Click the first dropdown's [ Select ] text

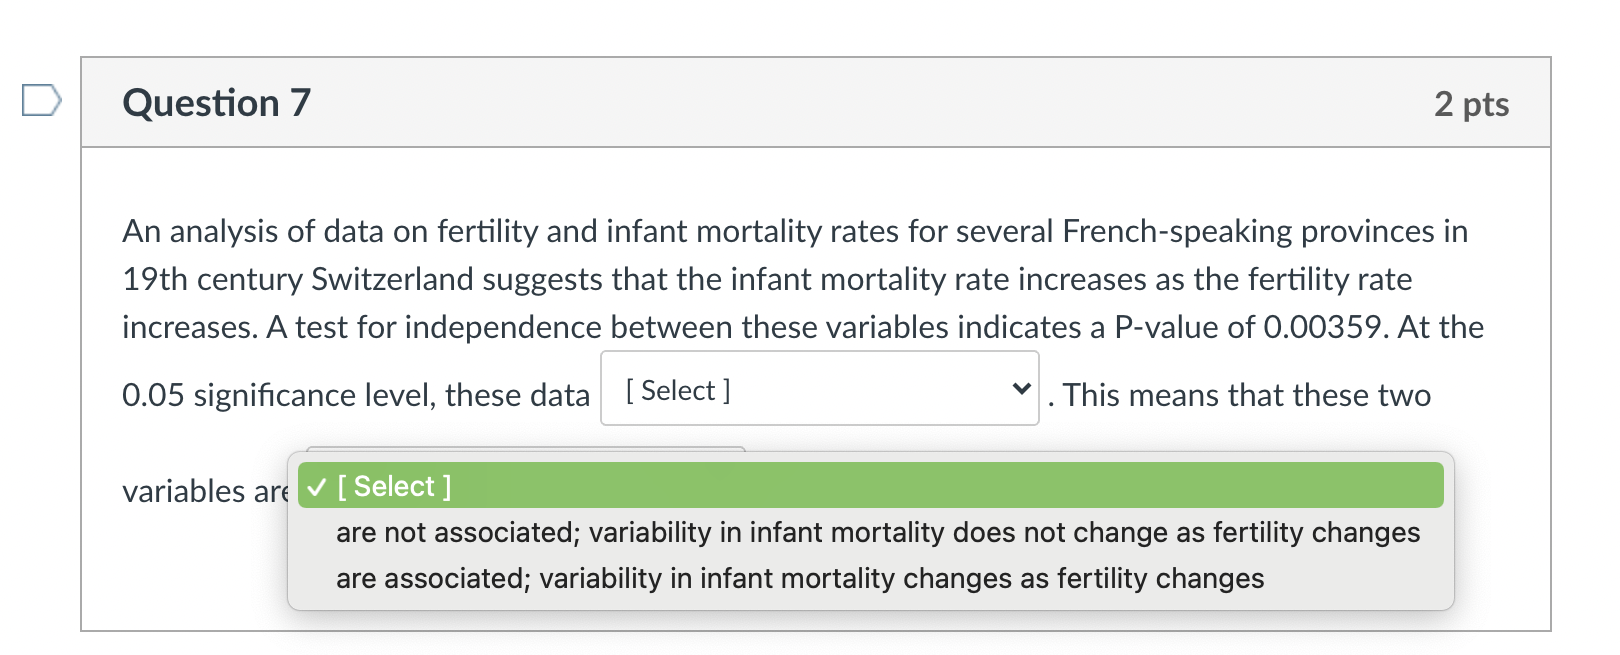(x=676, y=389)
